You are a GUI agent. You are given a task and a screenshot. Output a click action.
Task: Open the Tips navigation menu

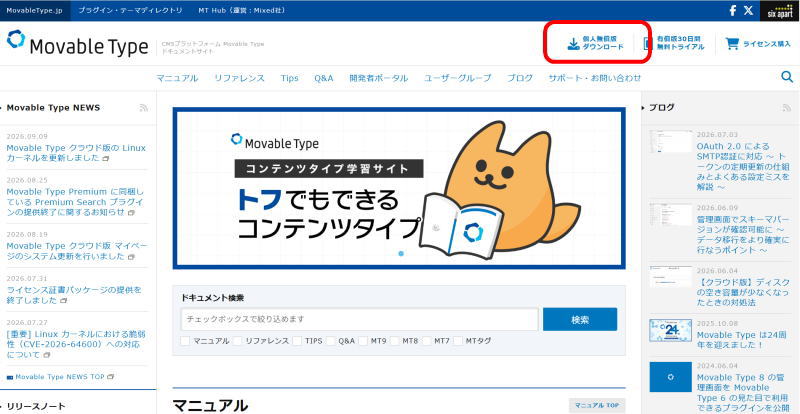click(289, 78)
